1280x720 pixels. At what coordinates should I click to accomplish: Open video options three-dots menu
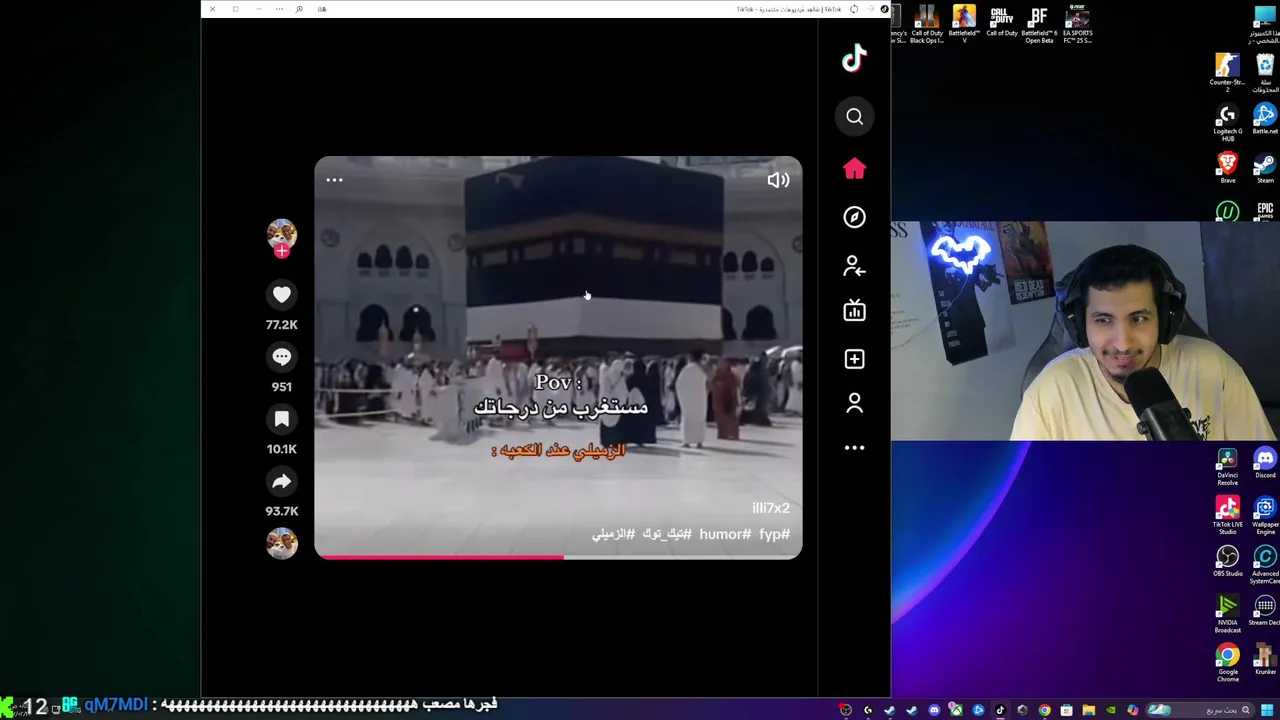[334, 180]
